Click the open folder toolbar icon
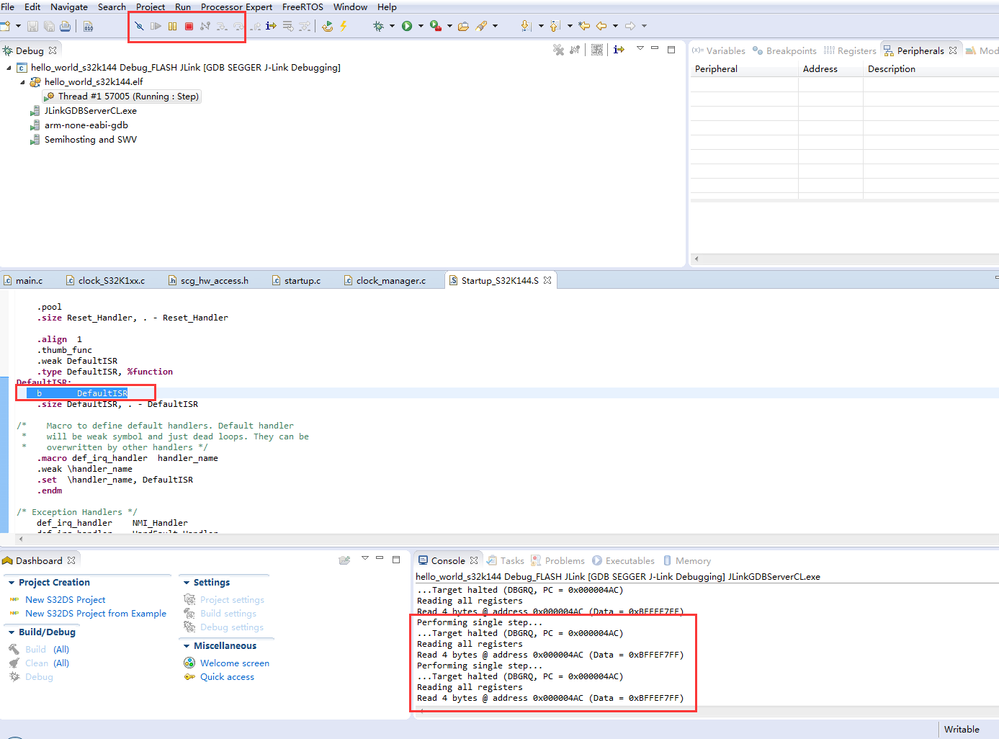This screenshot has width=999, height=739. tap(463, 26)
